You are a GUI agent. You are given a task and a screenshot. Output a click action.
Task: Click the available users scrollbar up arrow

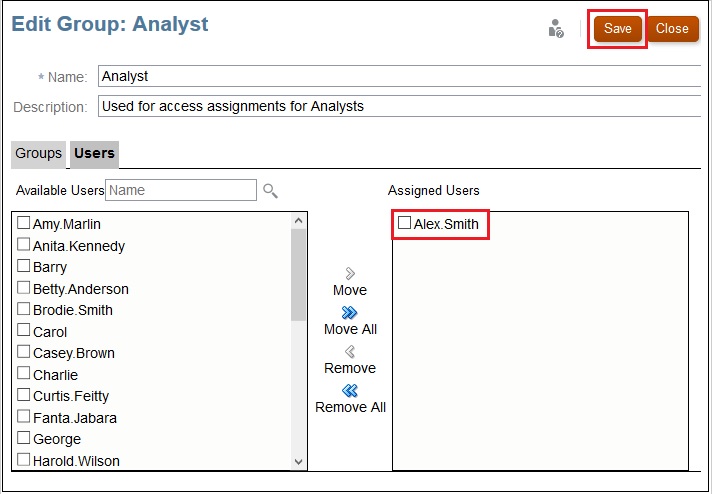[298, 221]
